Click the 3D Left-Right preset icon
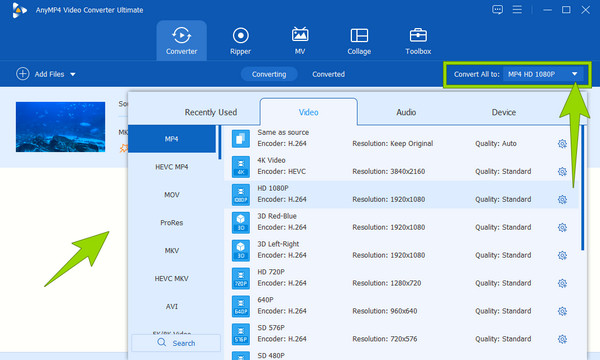The image size is (600, 360). click(241, 250)
